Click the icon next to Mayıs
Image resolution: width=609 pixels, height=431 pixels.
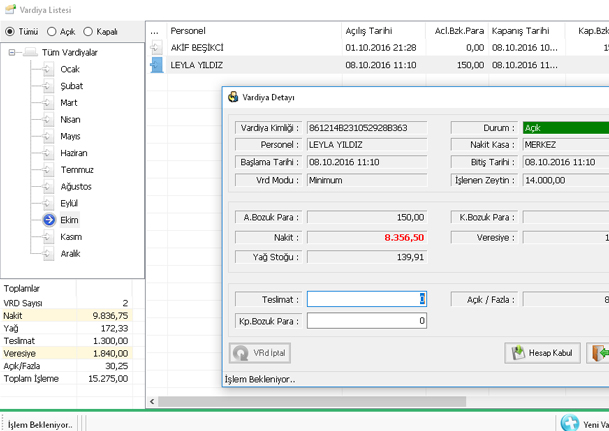(47, 136)
